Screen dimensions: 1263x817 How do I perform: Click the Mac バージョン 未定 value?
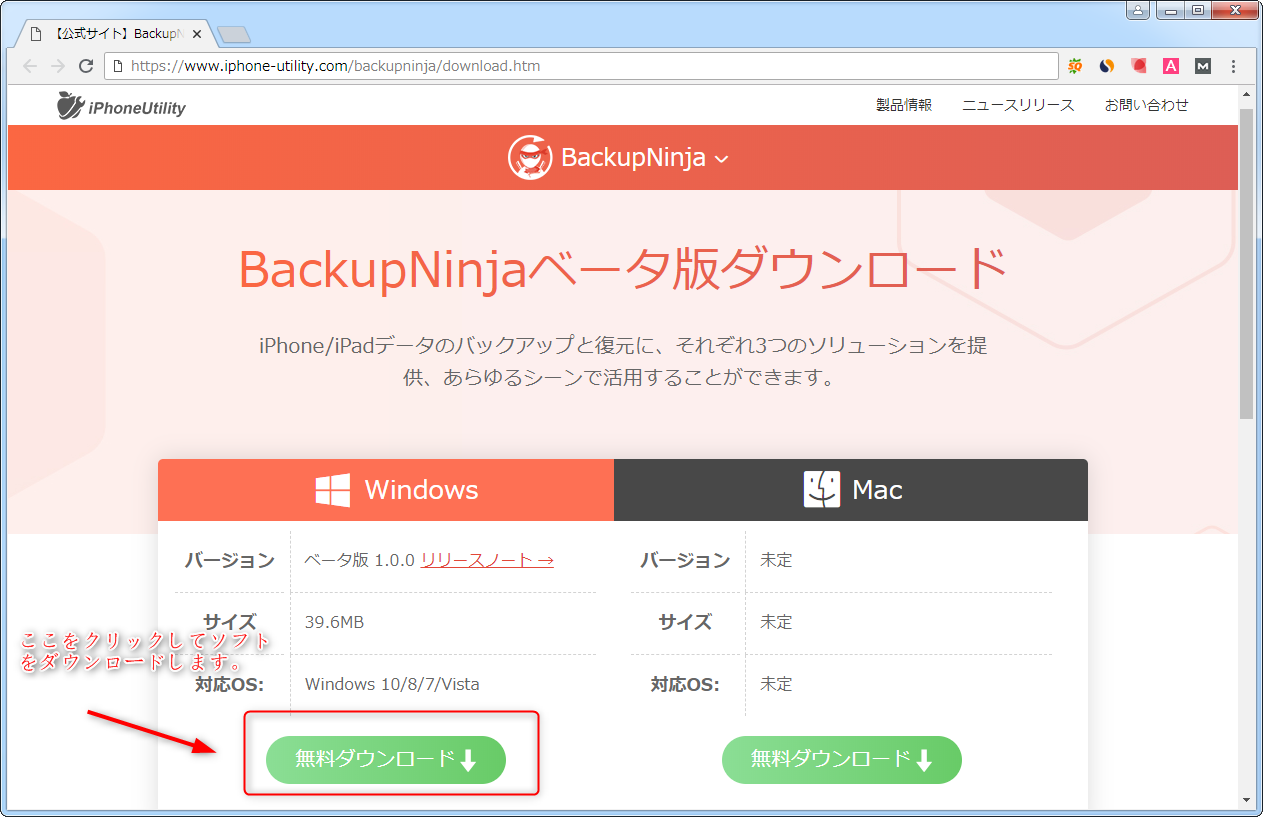[x=776, y=560]
